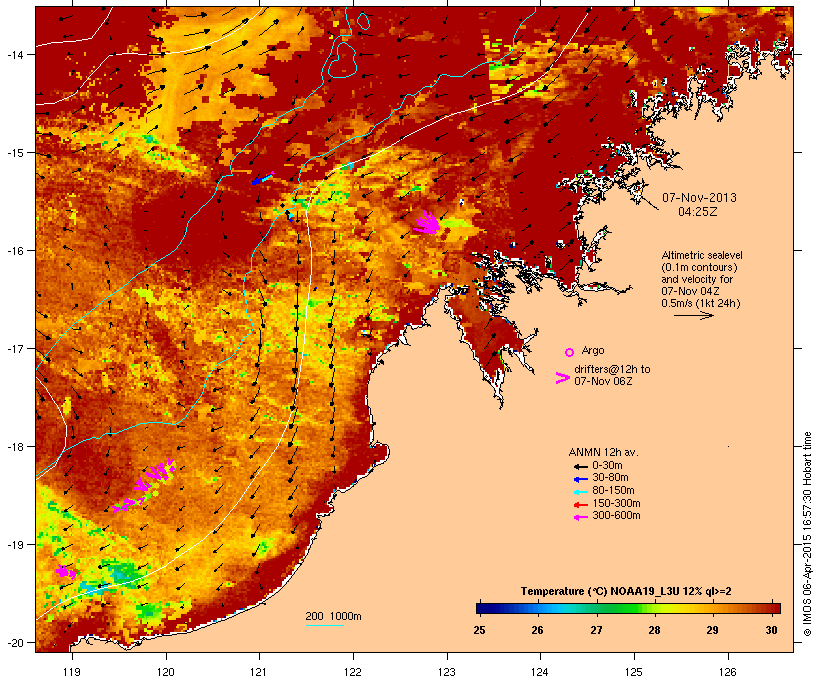Click the red 150-300m legend arrow
This screenshot has width=820, height=680.
pos(580,505)
